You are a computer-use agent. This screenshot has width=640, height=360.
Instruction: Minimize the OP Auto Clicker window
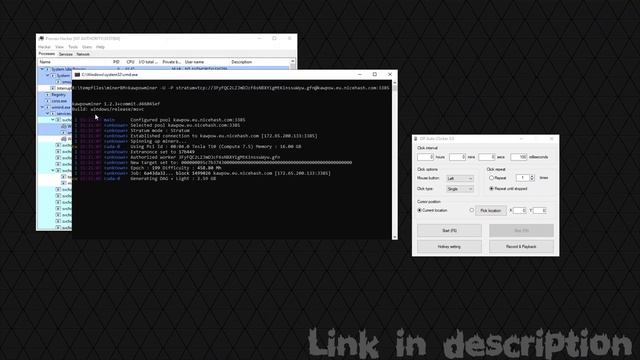pos(521,139)
